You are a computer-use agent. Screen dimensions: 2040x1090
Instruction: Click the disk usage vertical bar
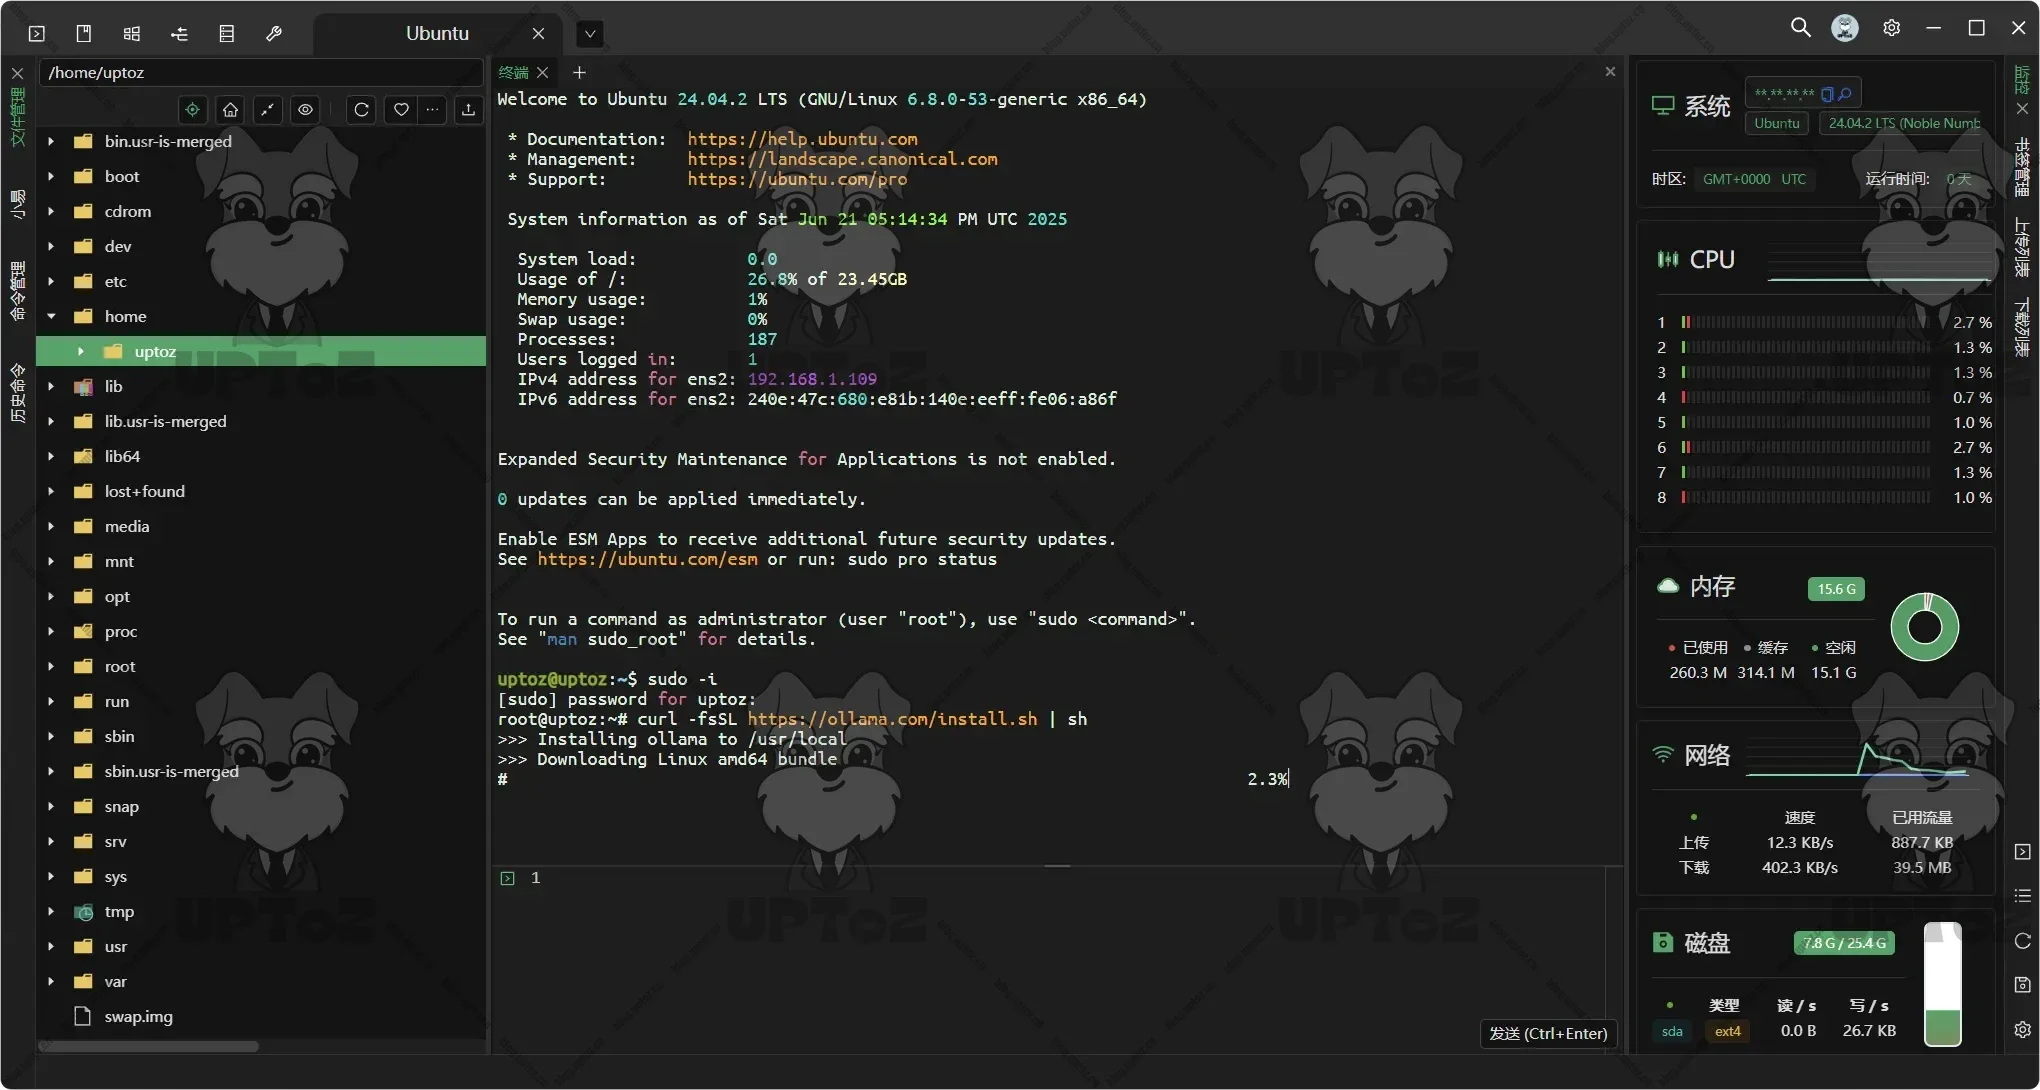[1942, 985]
